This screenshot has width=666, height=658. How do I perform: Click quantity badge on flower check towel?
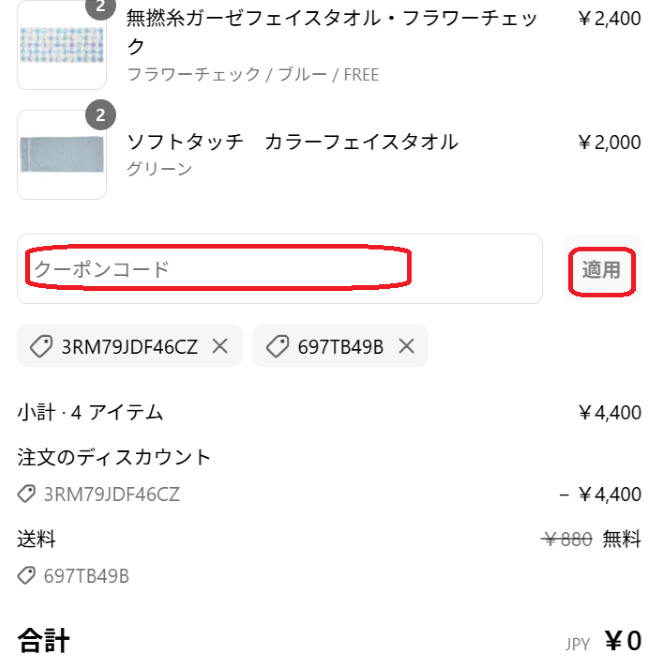[x=100, y=8]
